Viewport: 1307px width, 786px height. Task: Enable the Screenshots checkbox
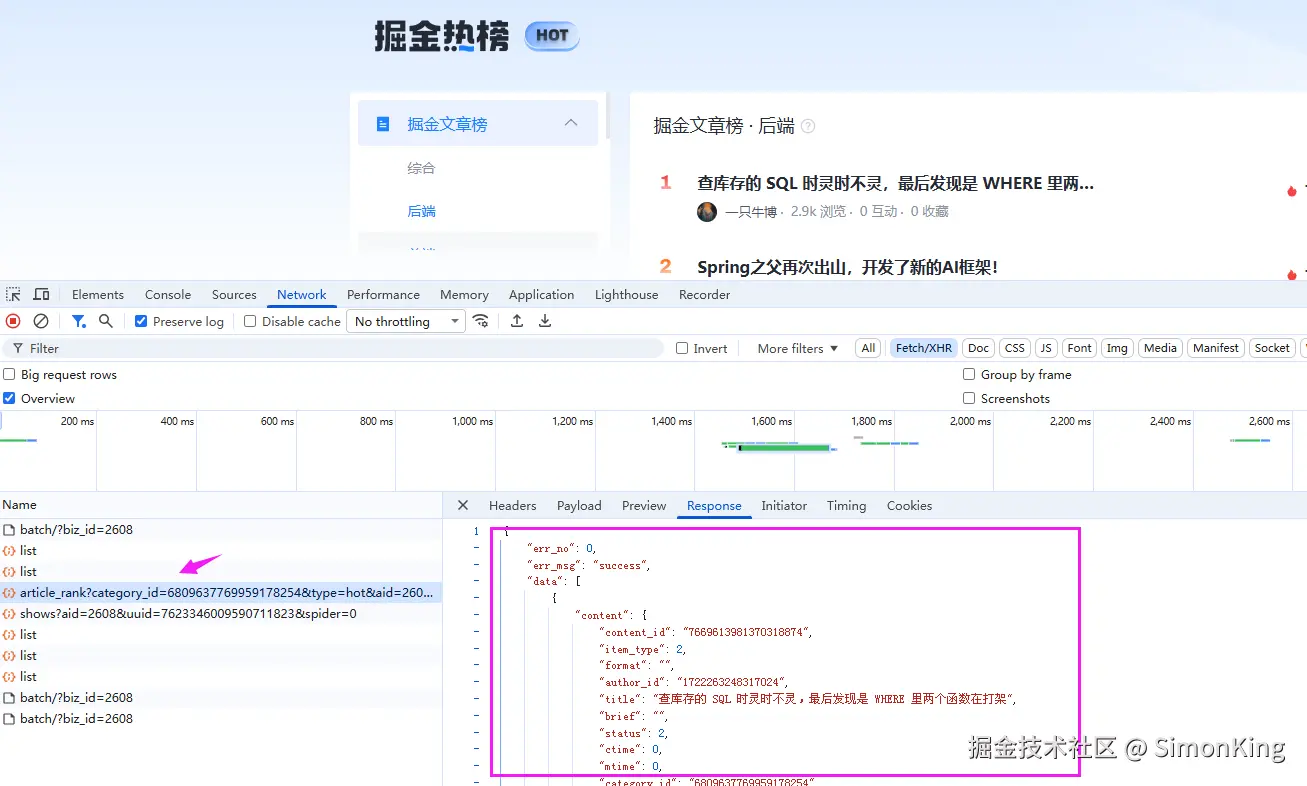click(x=969, y=398)
